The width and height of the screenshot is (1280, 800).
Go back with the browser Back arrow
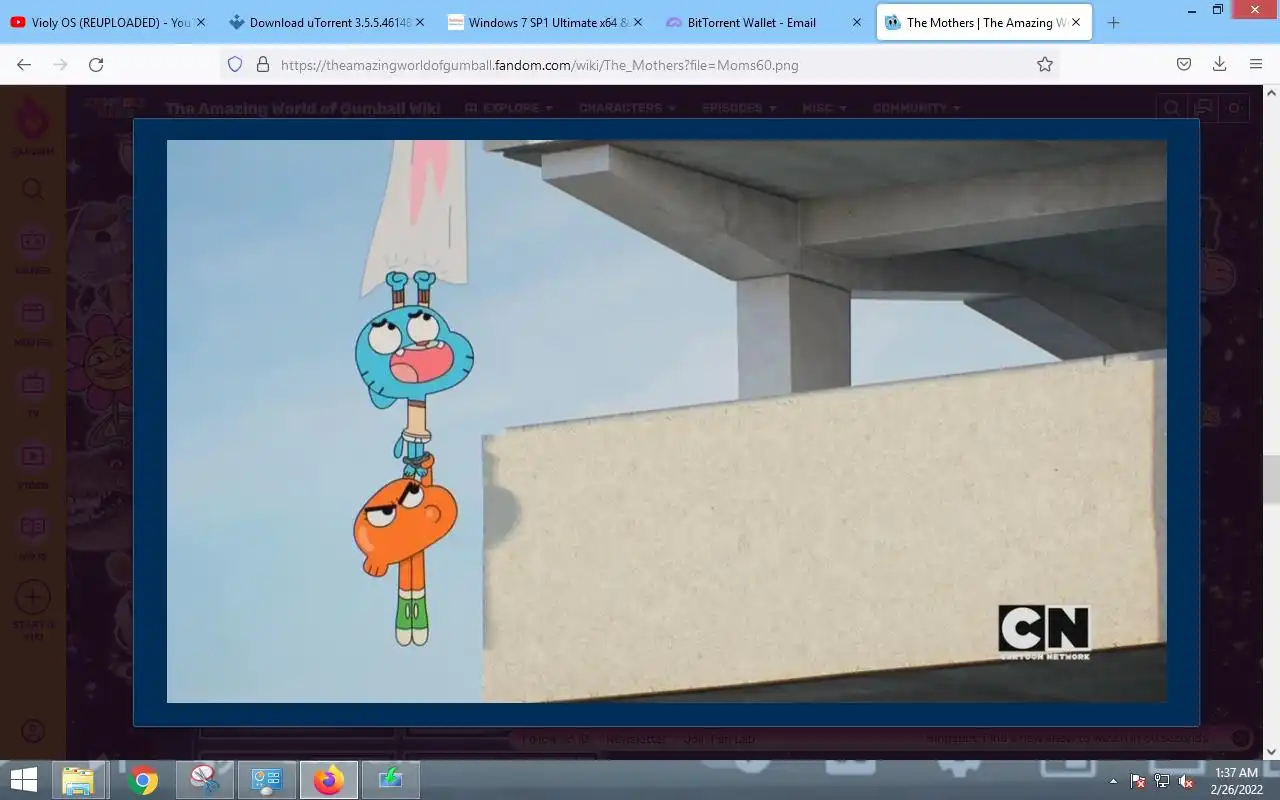click(x=24, y=64)
